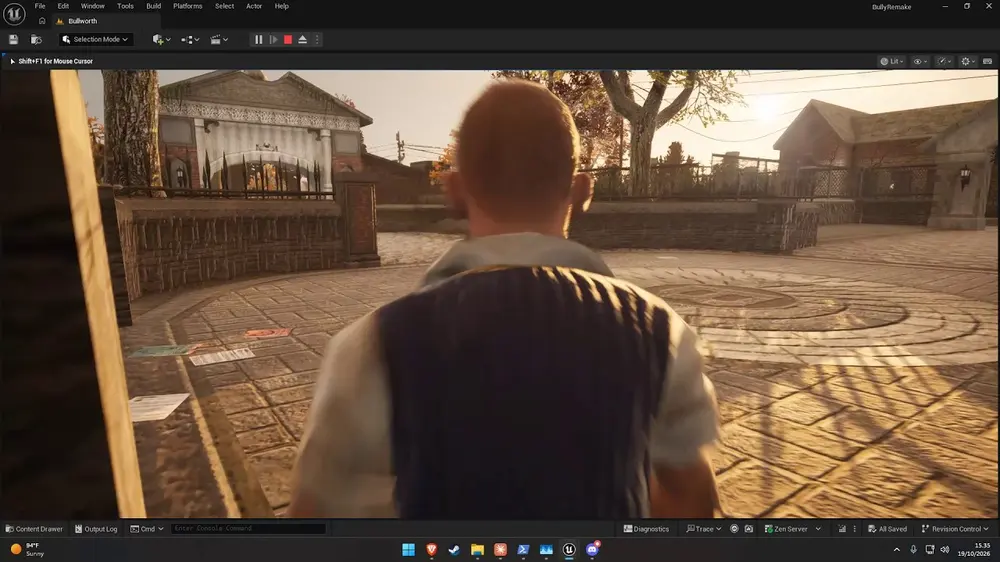Click the Unreal Engine logo icon

click(x=14, y=13)
